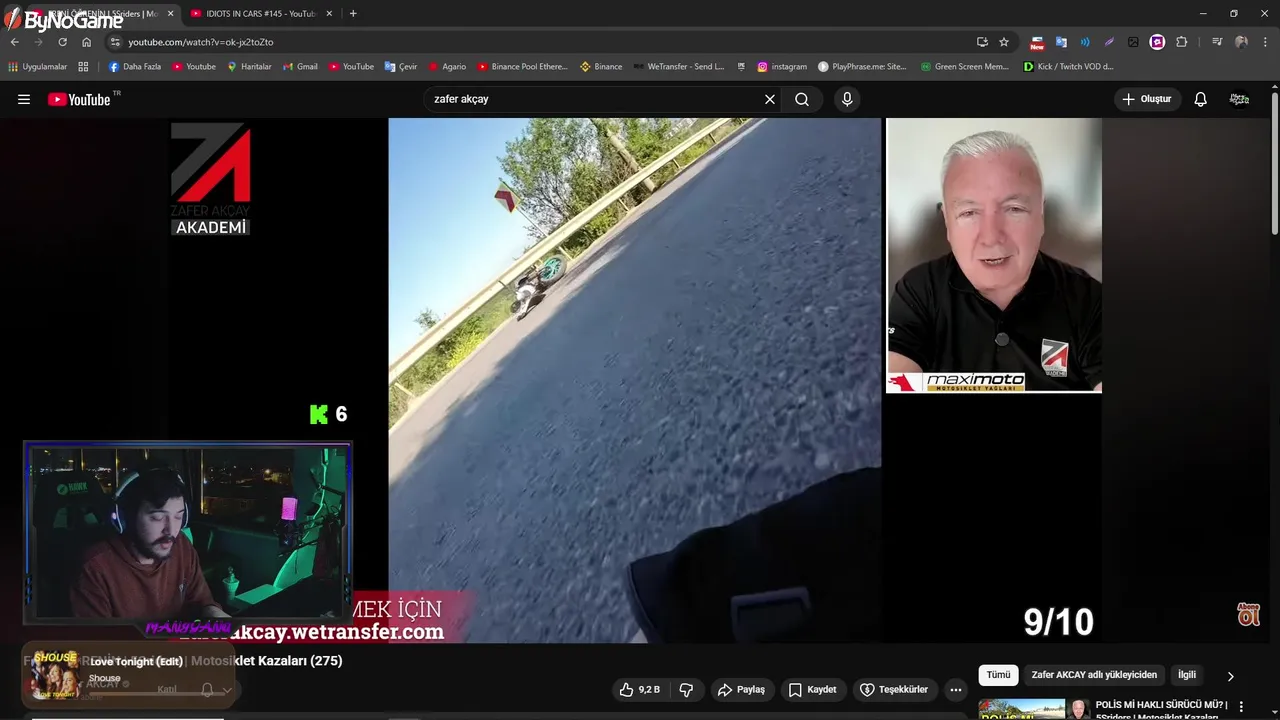This screenshot has height=720, width=1280.
Task: Open the purple square extension icon
Action: 1157,42
